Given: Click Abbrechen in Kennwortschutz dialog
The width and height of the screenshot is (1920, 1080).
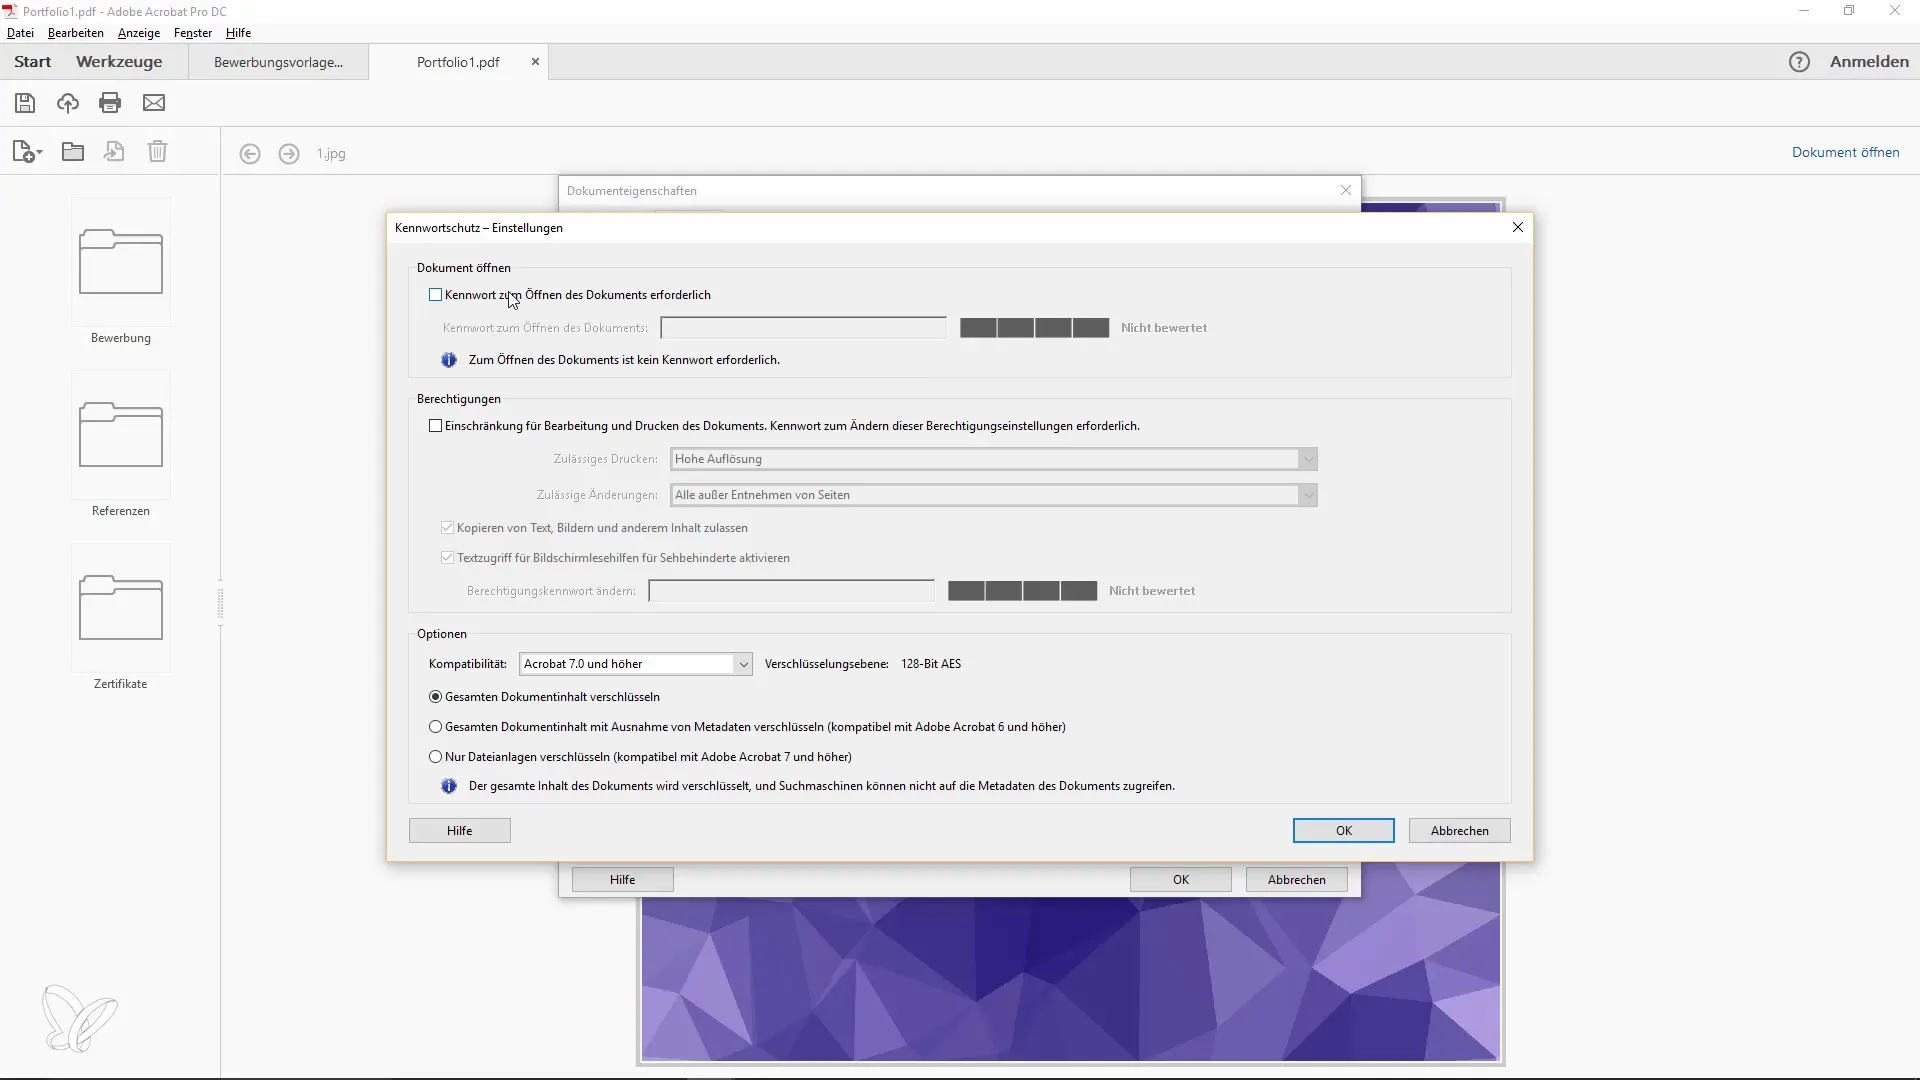Looking at the screenshot, I should point(1460,831).
